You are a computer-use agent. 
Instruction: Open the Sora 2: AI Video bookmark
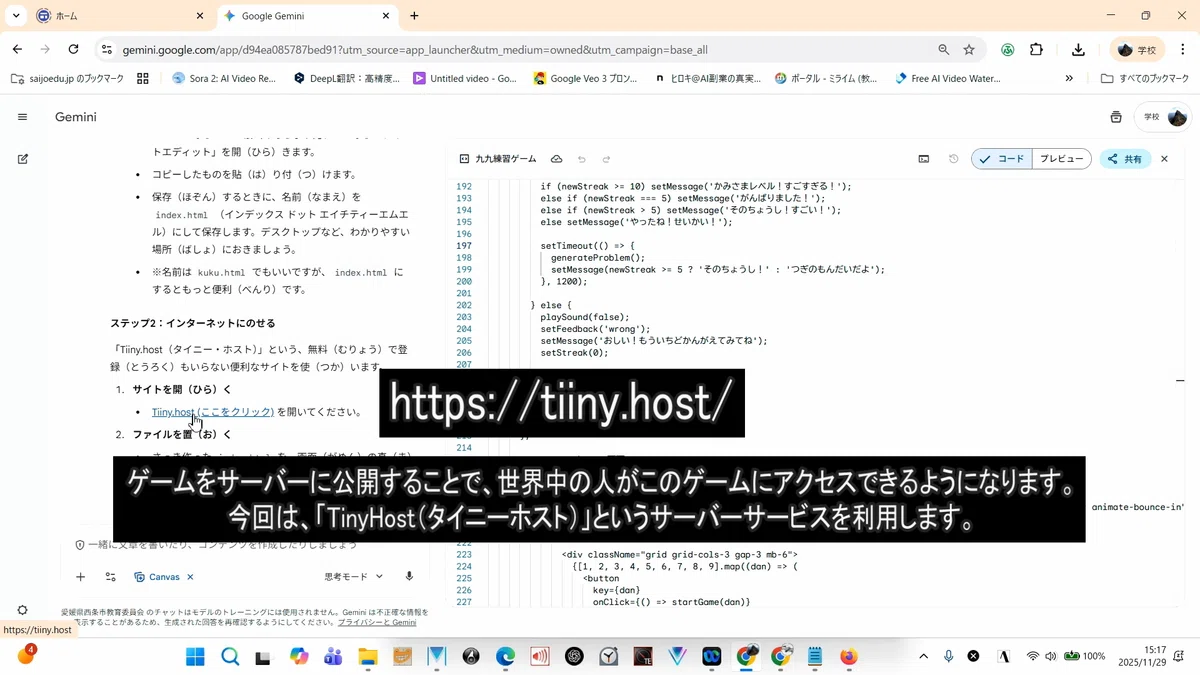click(x=224, y=78)
